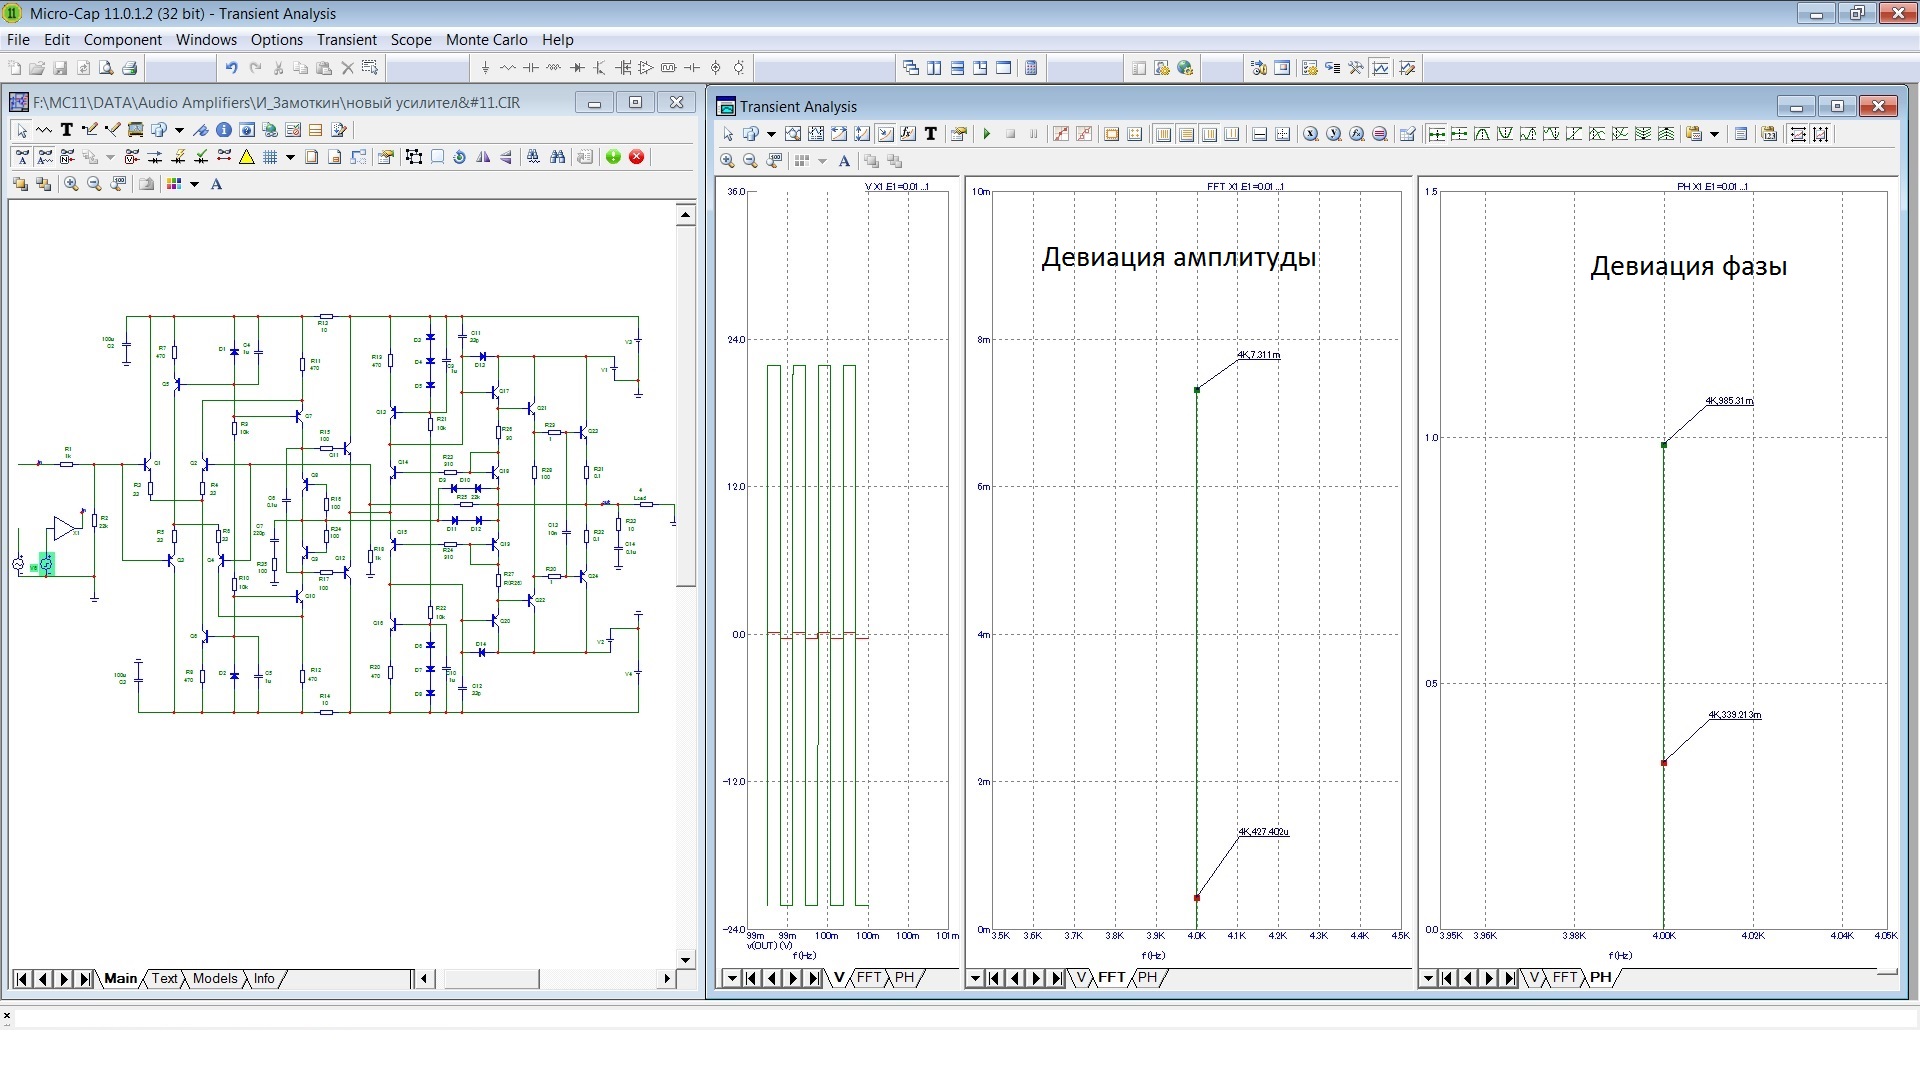Click the Print icon in main toolbar
Image resolution: width=1920 pixels, height=1080 pixels.
click(x=129, y=68)
